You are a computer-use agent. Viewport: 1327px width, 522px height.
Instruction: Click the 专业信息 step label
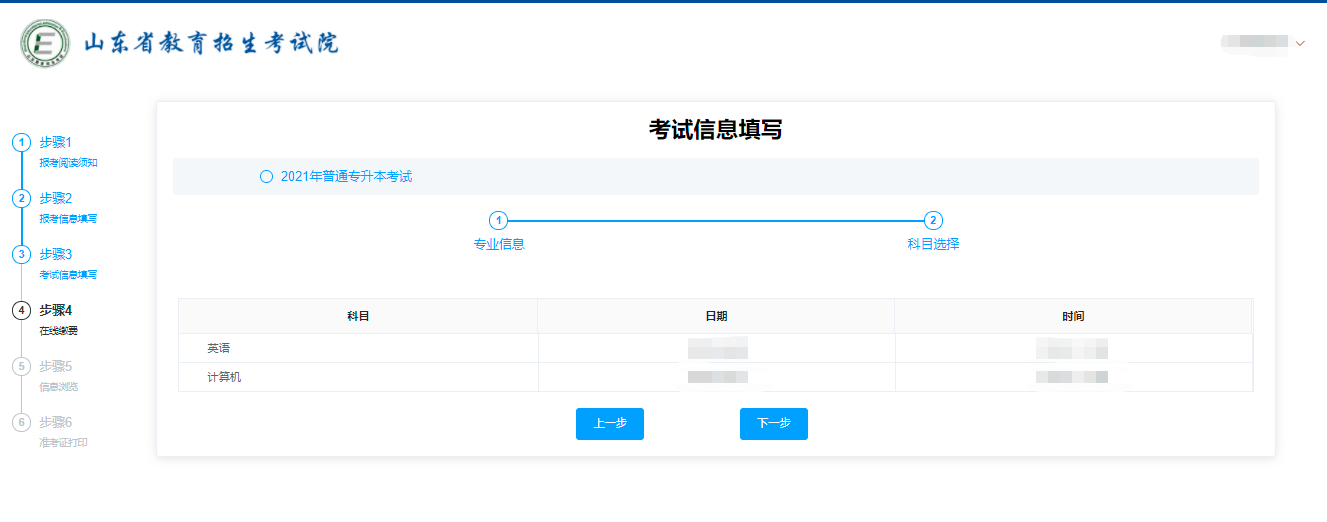click(x=499, y=244)
